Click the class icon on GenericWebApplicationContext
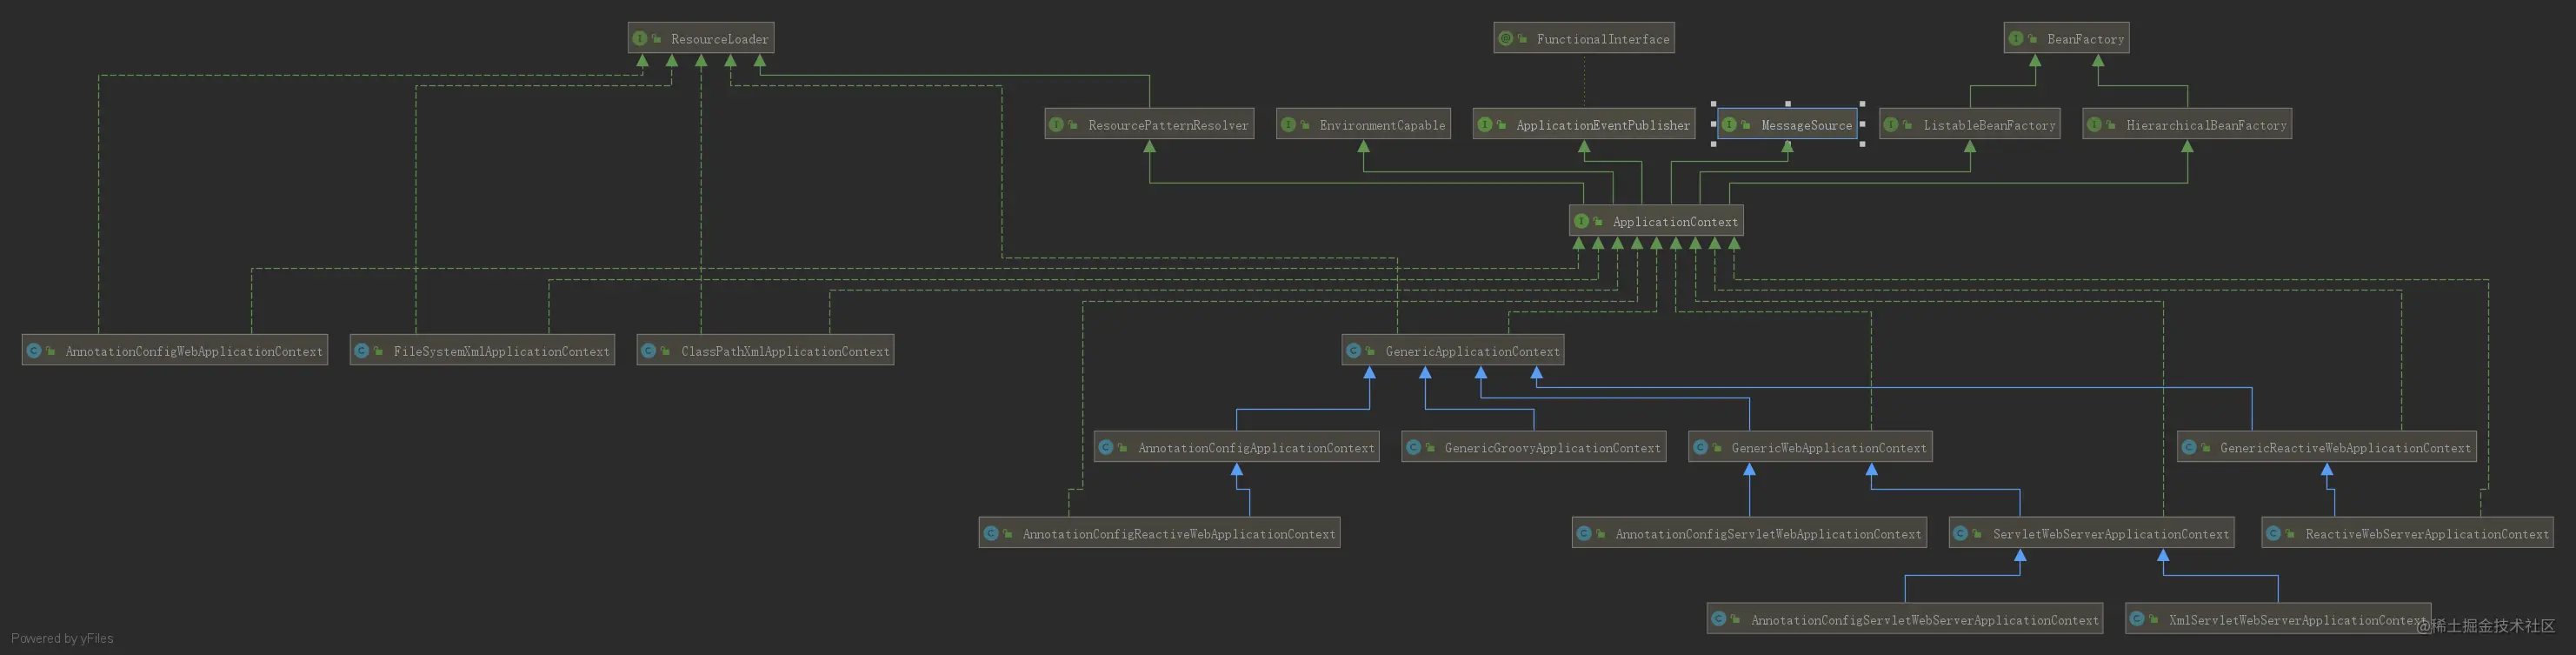Viewport: 2576px width, 655px height. [x=1700, y=447]
